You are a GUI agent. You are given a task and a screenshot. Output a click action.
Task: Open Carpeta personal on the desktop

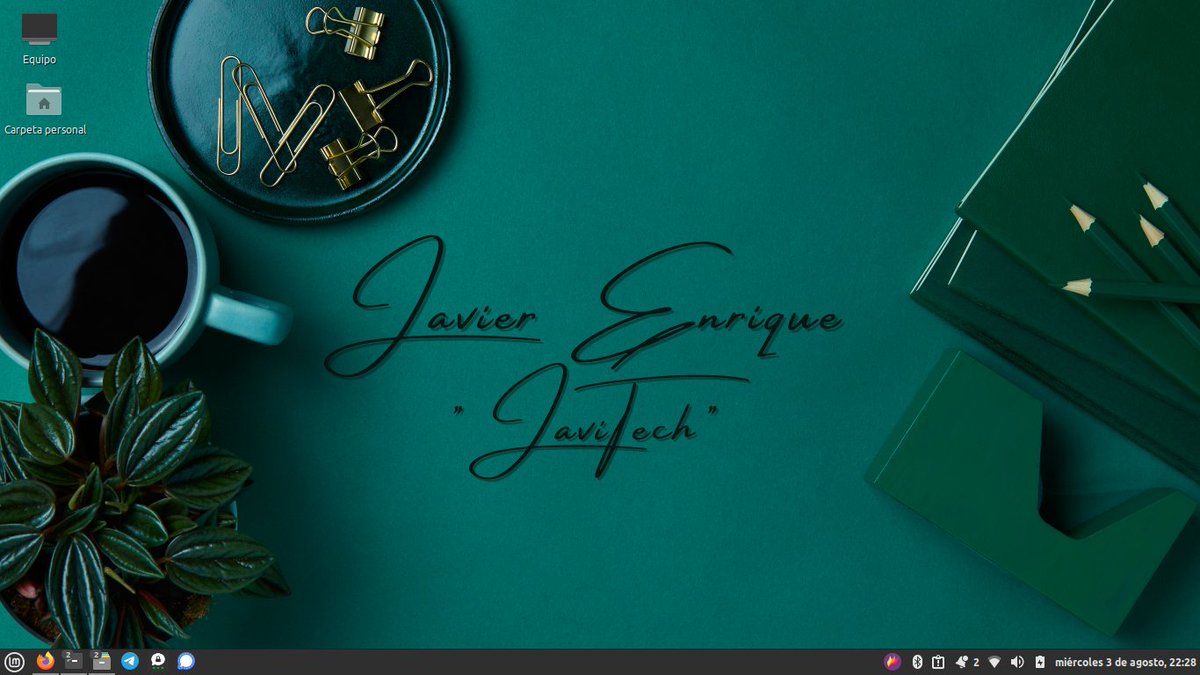(x=45, y=105)
